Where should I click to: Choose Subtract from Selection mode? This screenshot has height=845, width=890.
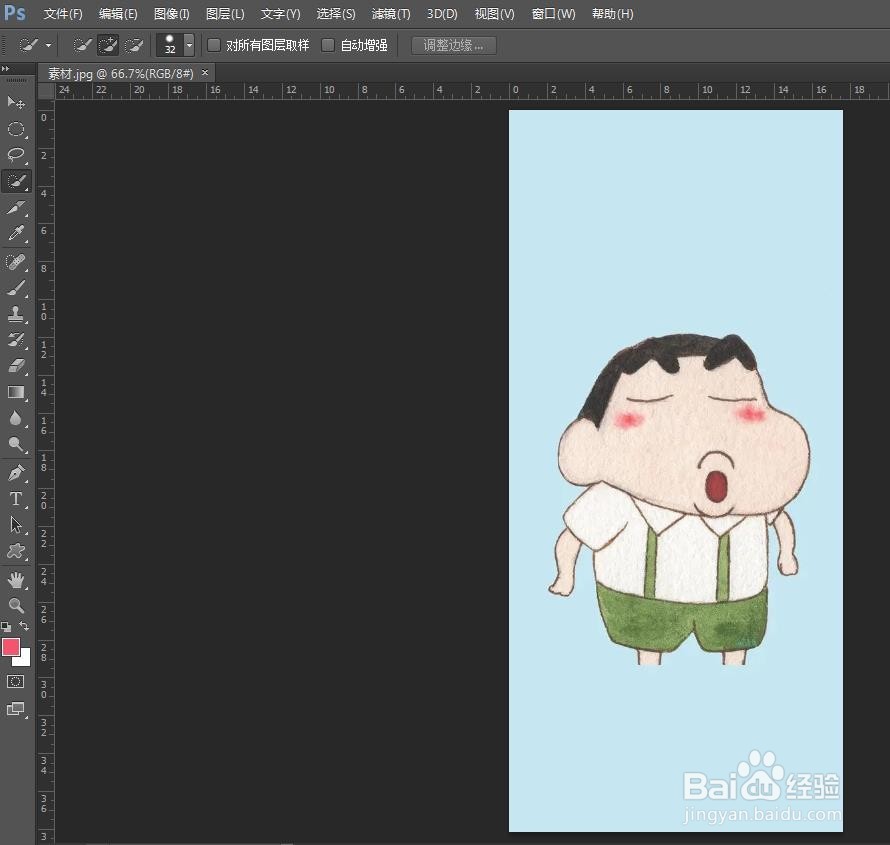(x=134, y=45)
